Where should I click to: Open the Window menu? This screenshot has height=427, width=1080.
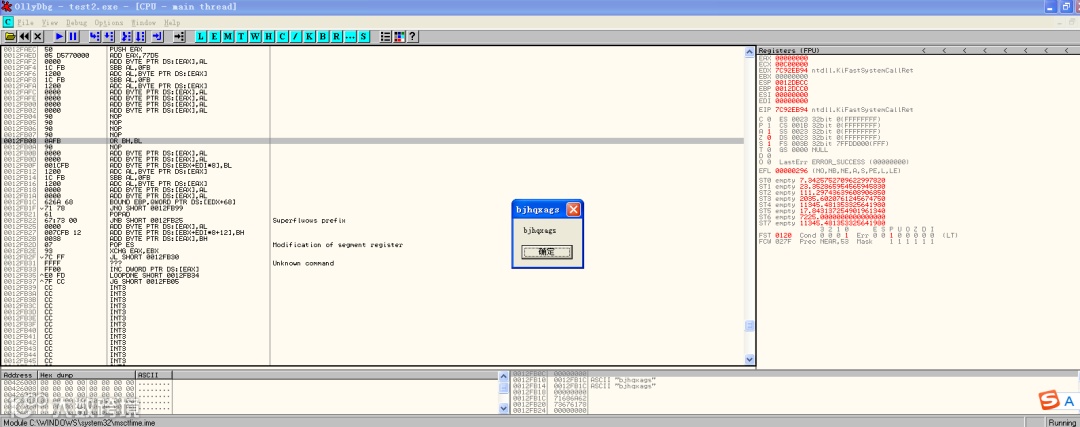(144, 23)
